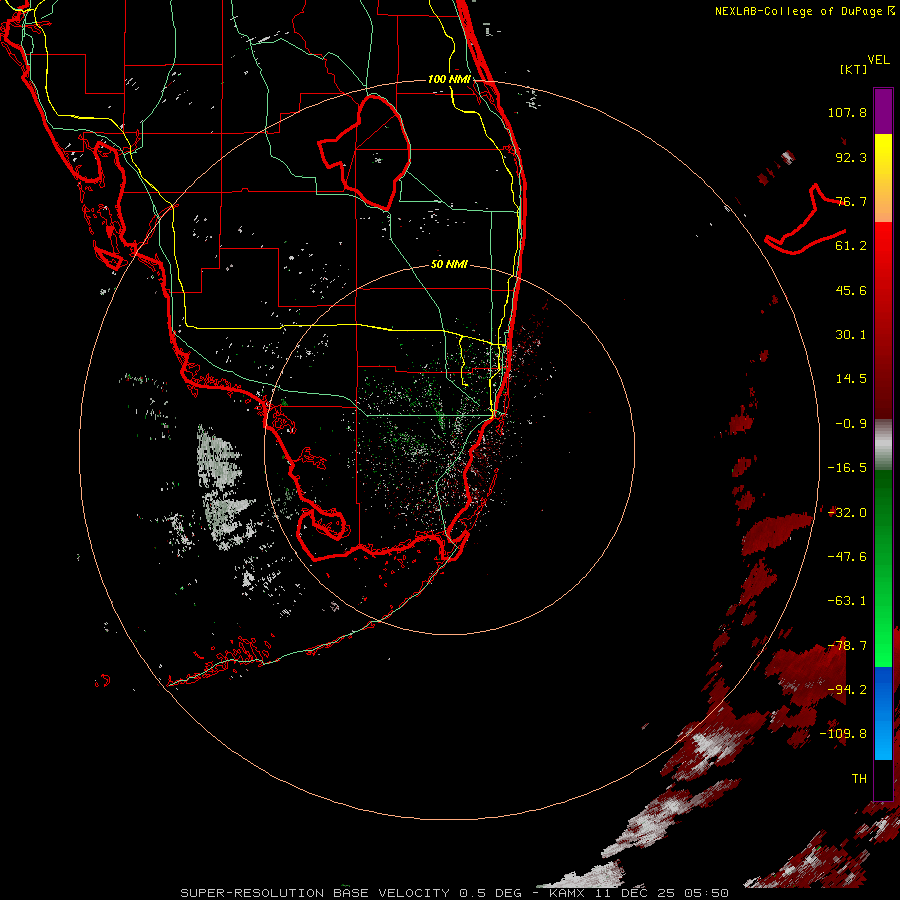The image size is (900, 900).
Task: Select the 92.3 scale value
Action: click(x=851, y=157)
